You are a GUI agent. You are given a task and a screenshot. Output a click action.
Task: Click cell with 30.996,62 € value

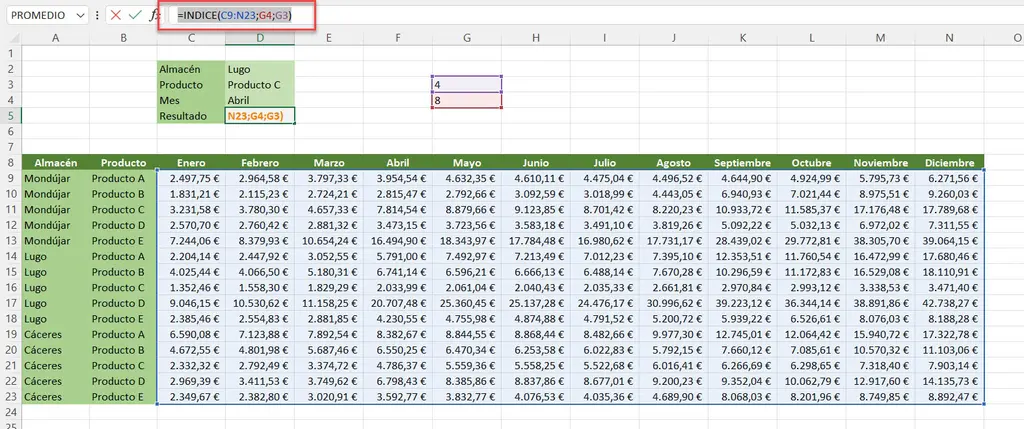(673, 303)
